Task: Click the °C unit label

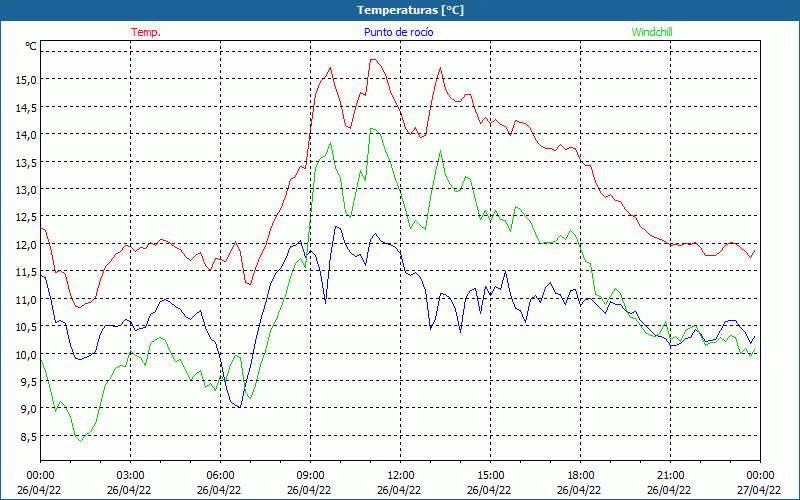Action: pyautogui.click(x=31, y=46)
